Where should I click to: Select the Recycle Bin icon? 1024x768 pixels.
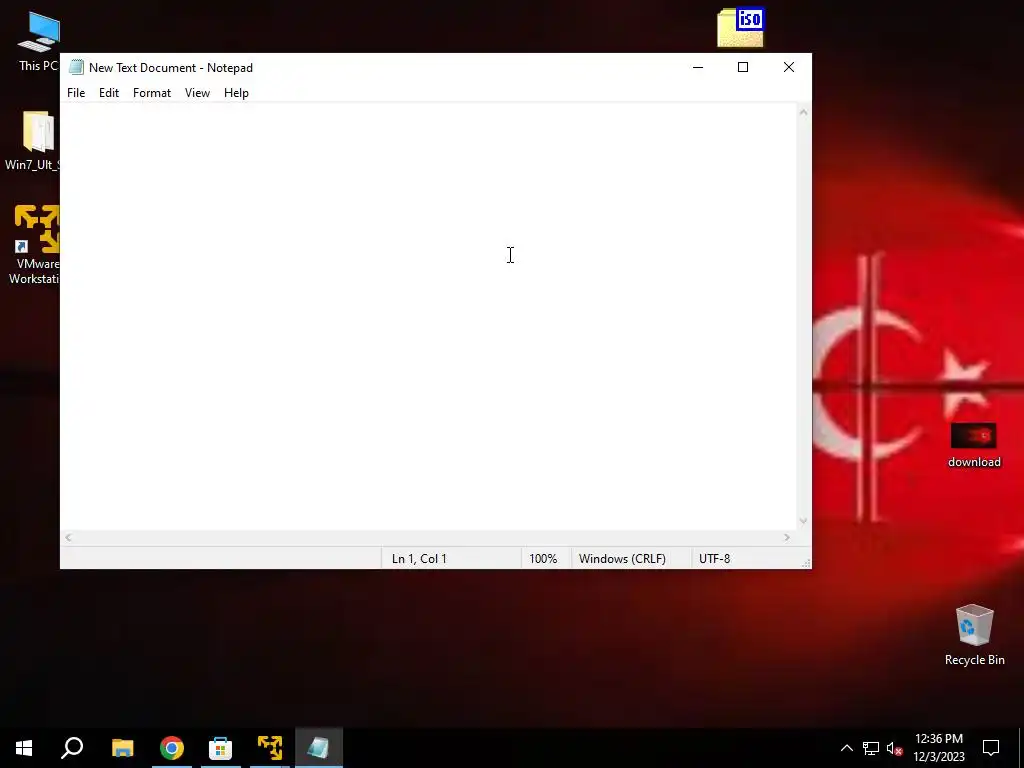[974, 635]
